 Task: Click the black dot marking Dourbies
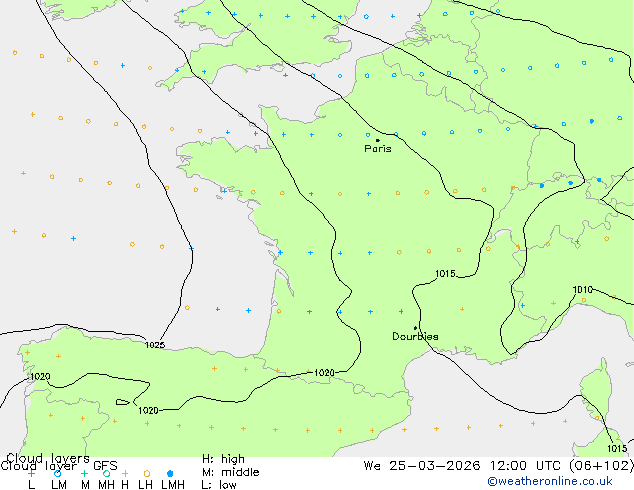[415, 328]
